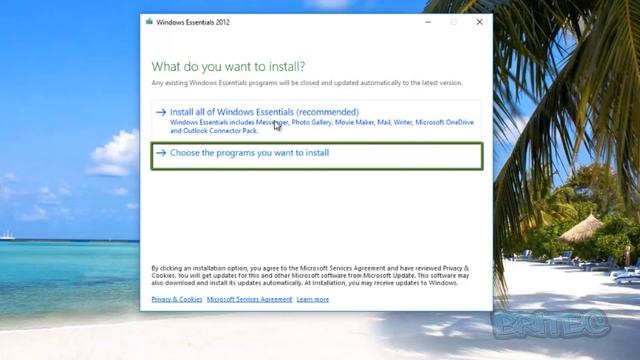This screenshot has height=360, width=640.
Task: Open the Privacy & Cookies link
Action: click(x=177, y=299)
